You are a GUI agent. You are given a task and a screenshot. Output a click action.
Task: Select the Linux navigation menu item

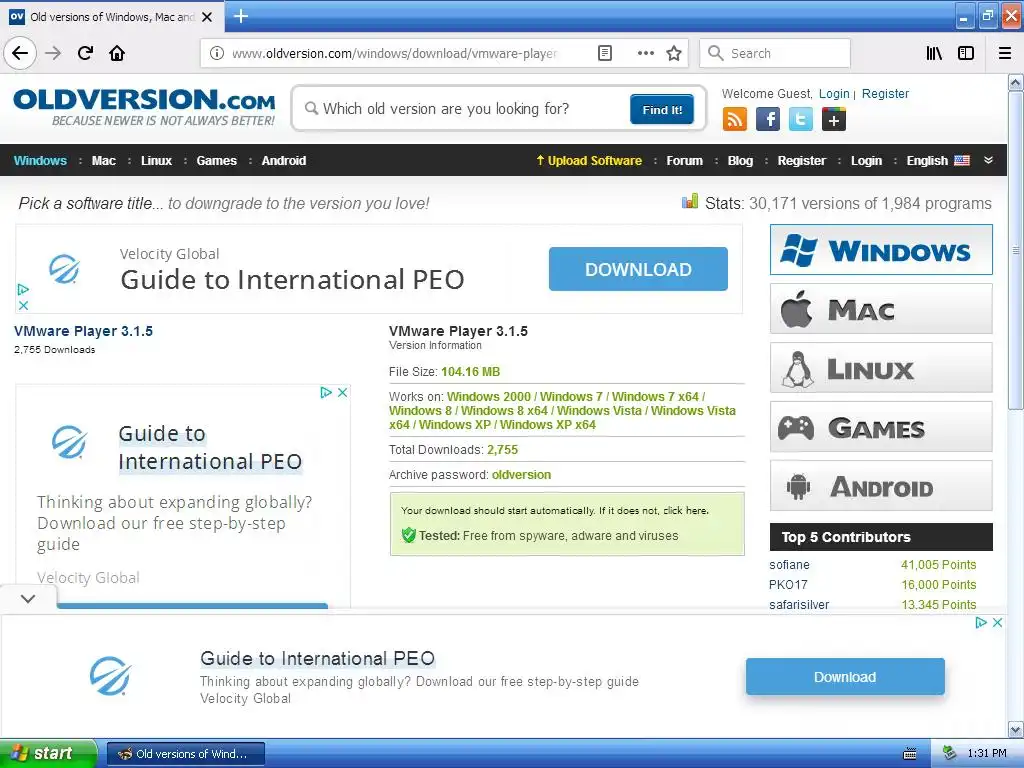(x=156, y=161)
